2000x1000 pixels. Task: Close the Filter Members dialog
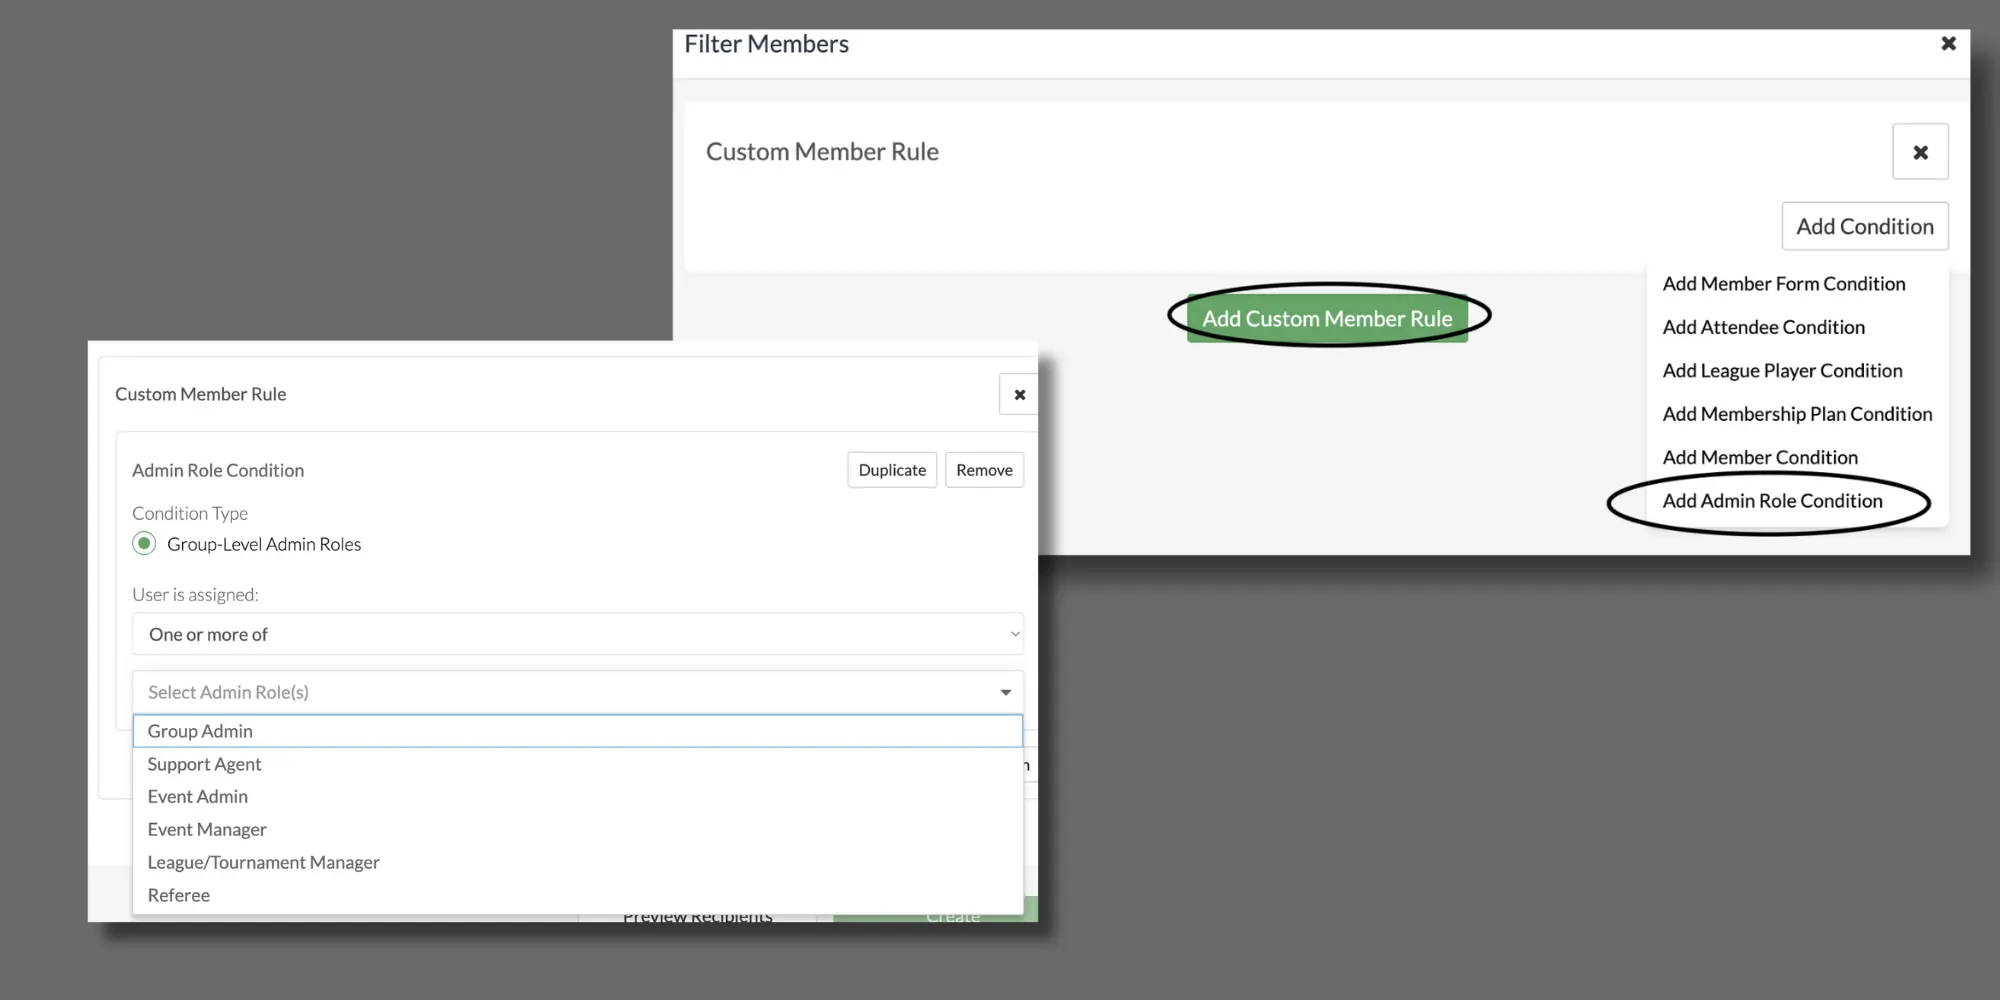point(1948,44)
